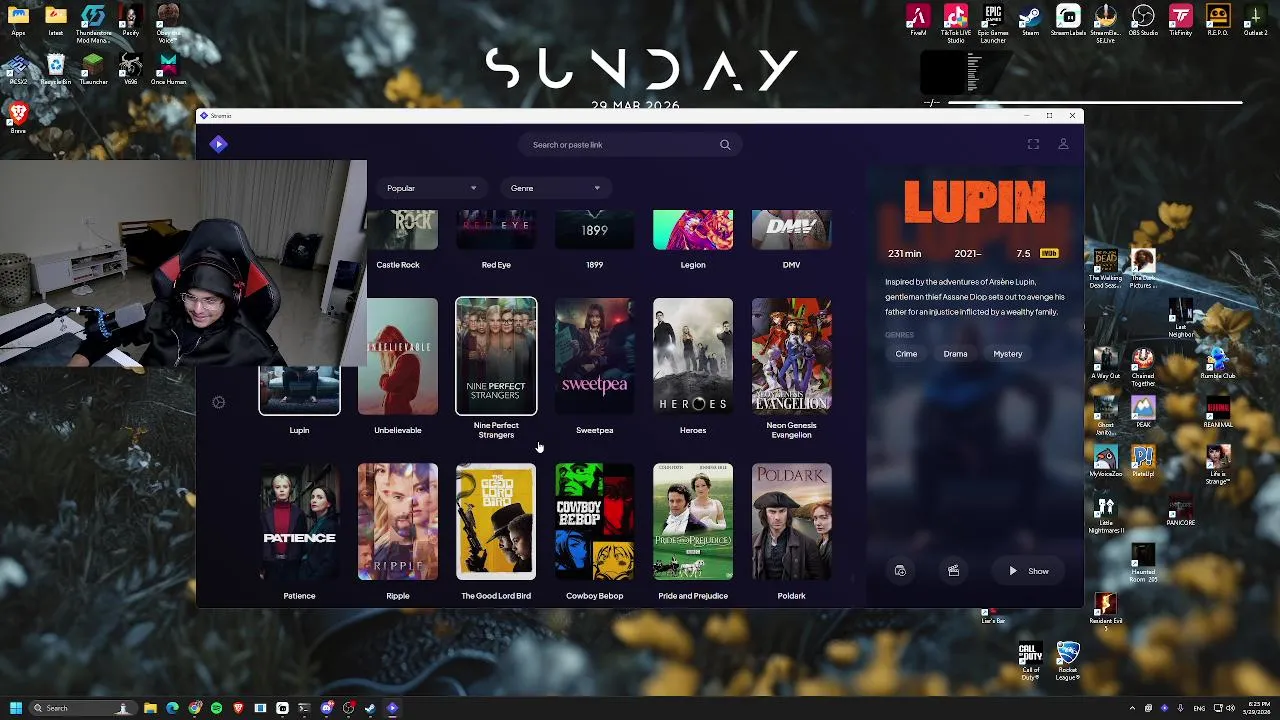Toggle fullscreen mode icon in Stremio
Image resolution: width=1280 pixels, height=720 pixels.
coord(1033,145)
